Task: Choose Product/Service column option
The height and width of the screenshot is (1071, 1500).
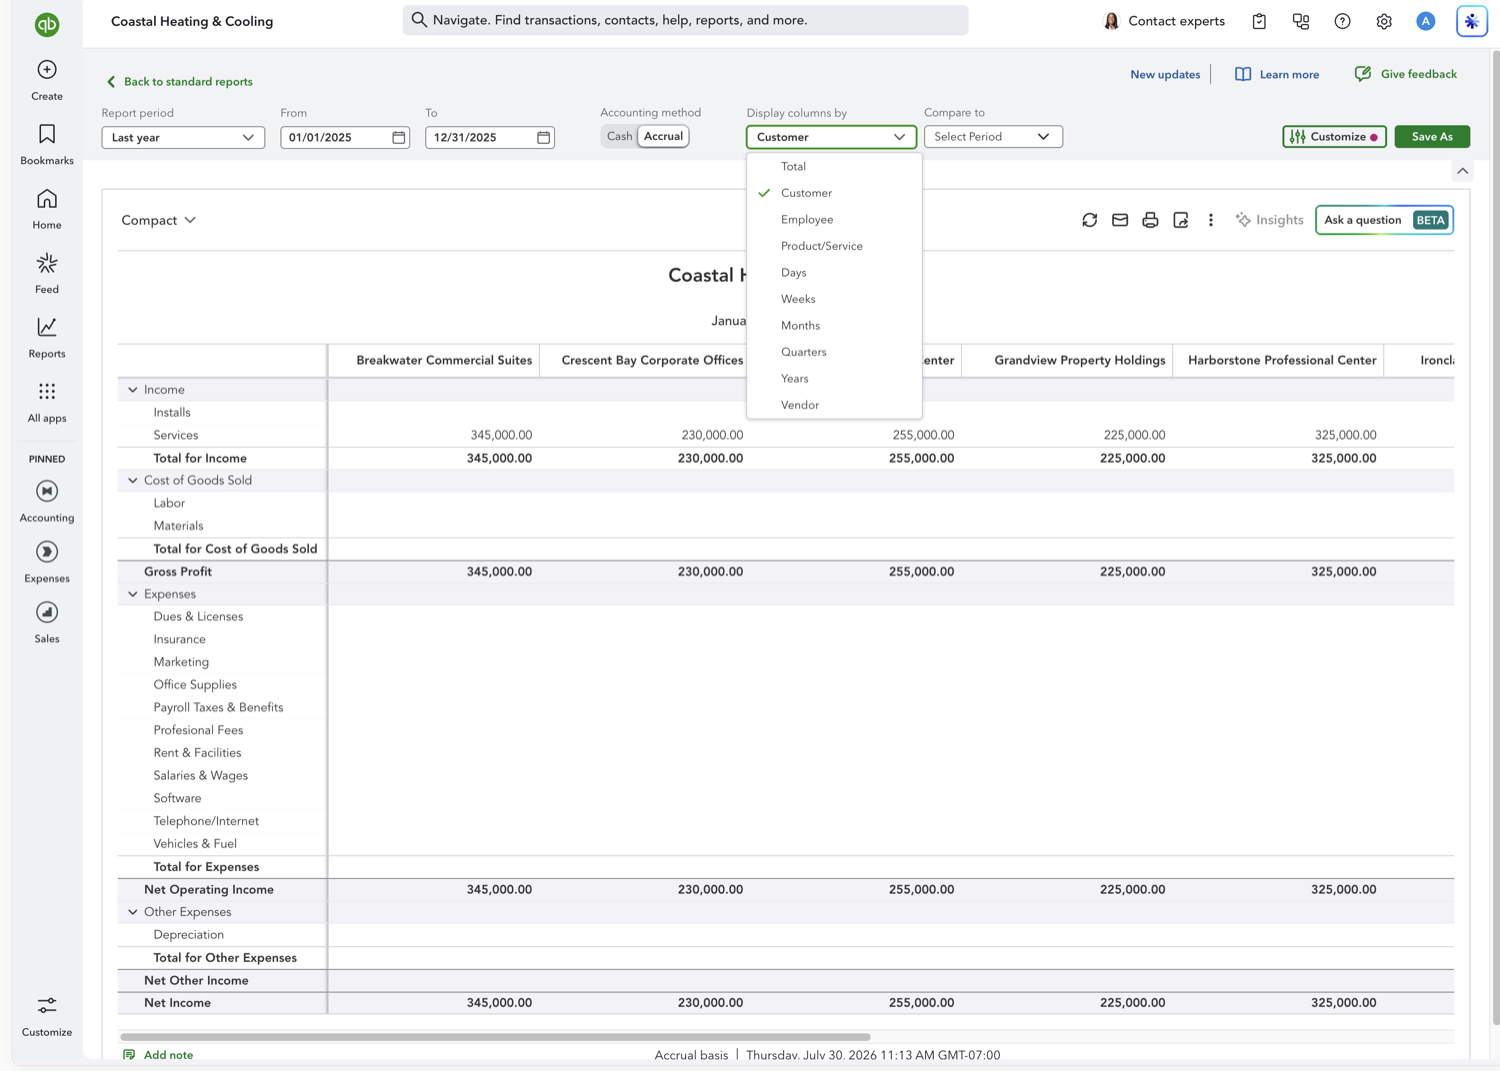Action: (834, 246)
